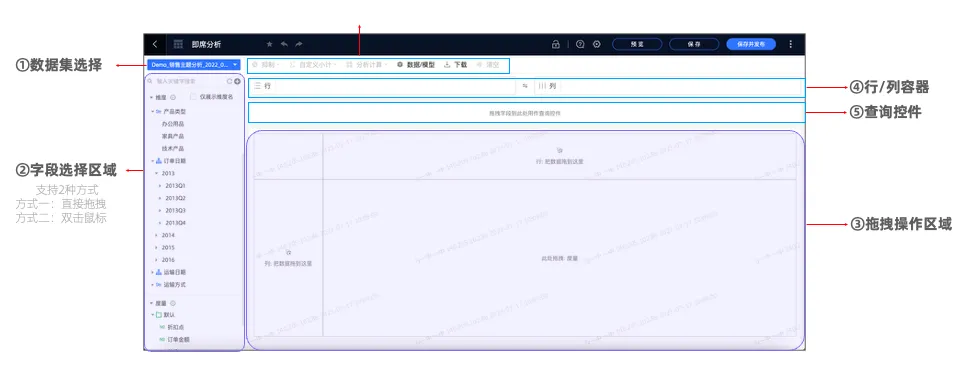Click the 保存并发布 button

pyautogui.click(x=751, y=44)
